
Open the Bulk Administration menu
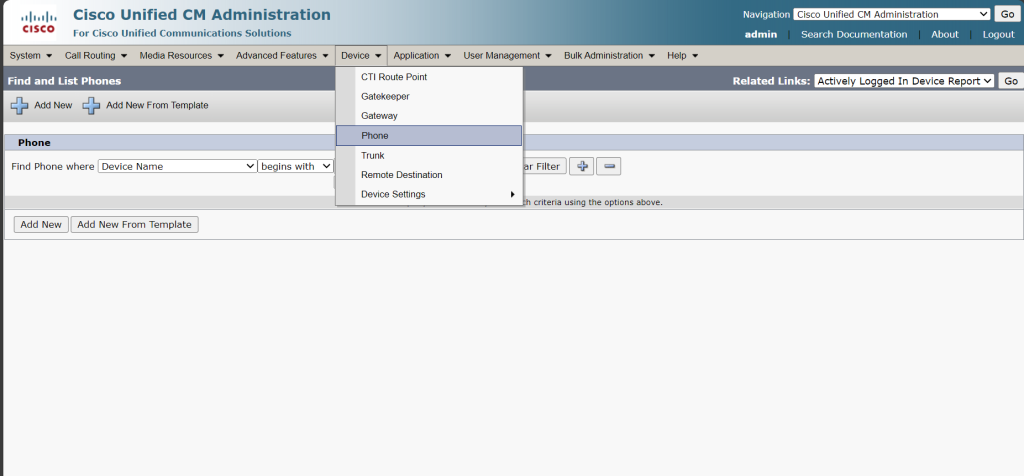tap(609, 55)
